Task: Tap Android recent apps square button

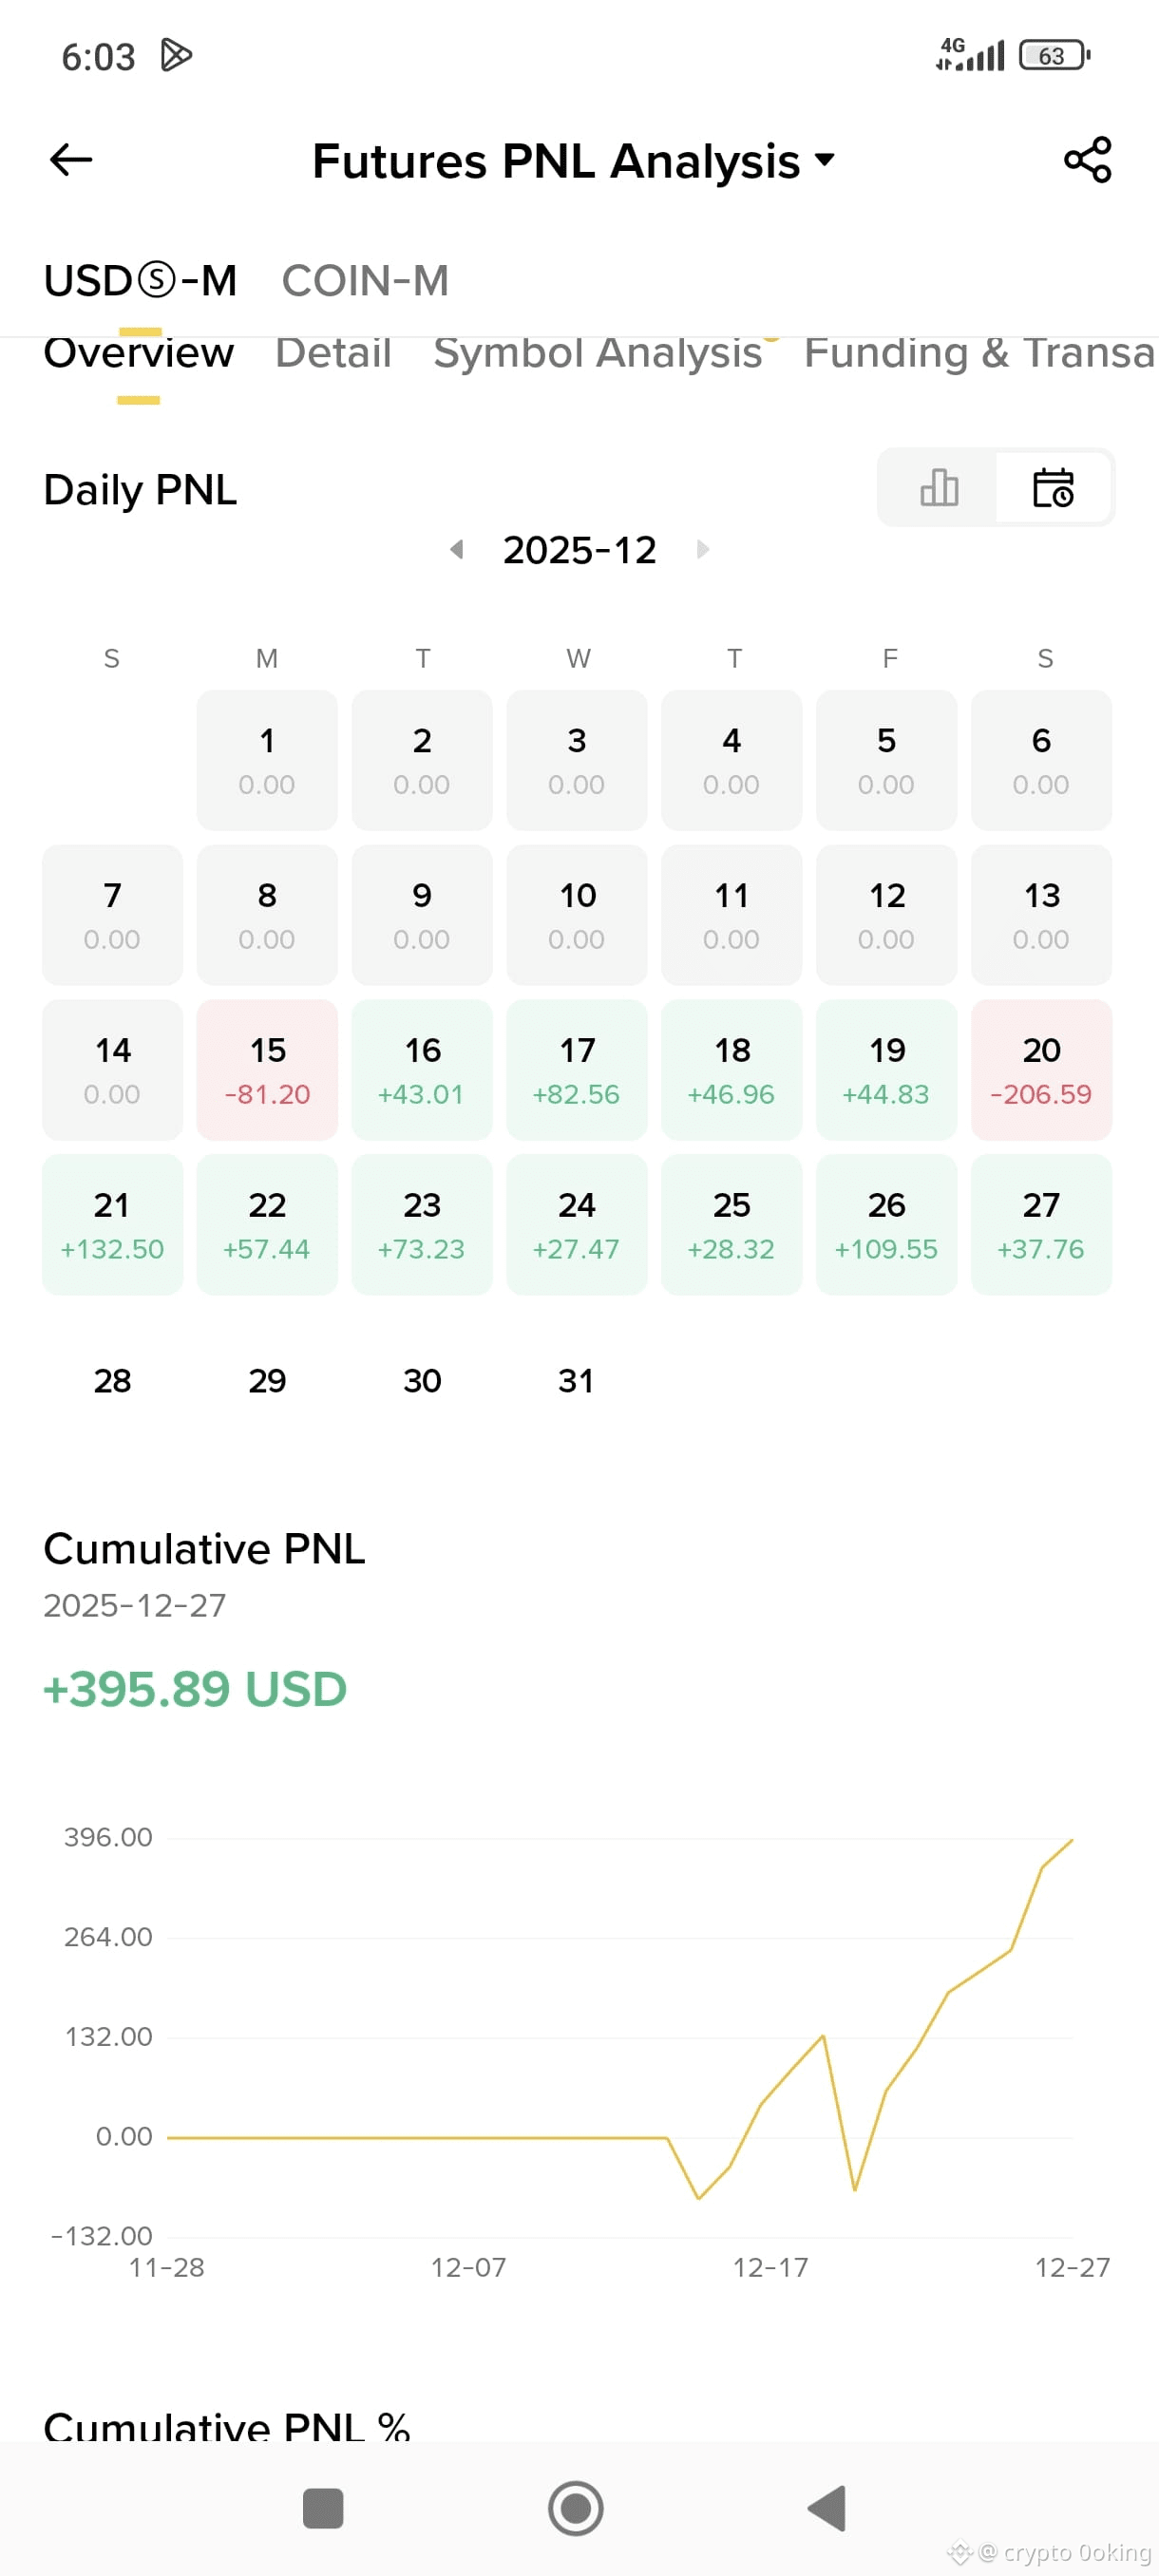Action: [x=322, y=2508]
